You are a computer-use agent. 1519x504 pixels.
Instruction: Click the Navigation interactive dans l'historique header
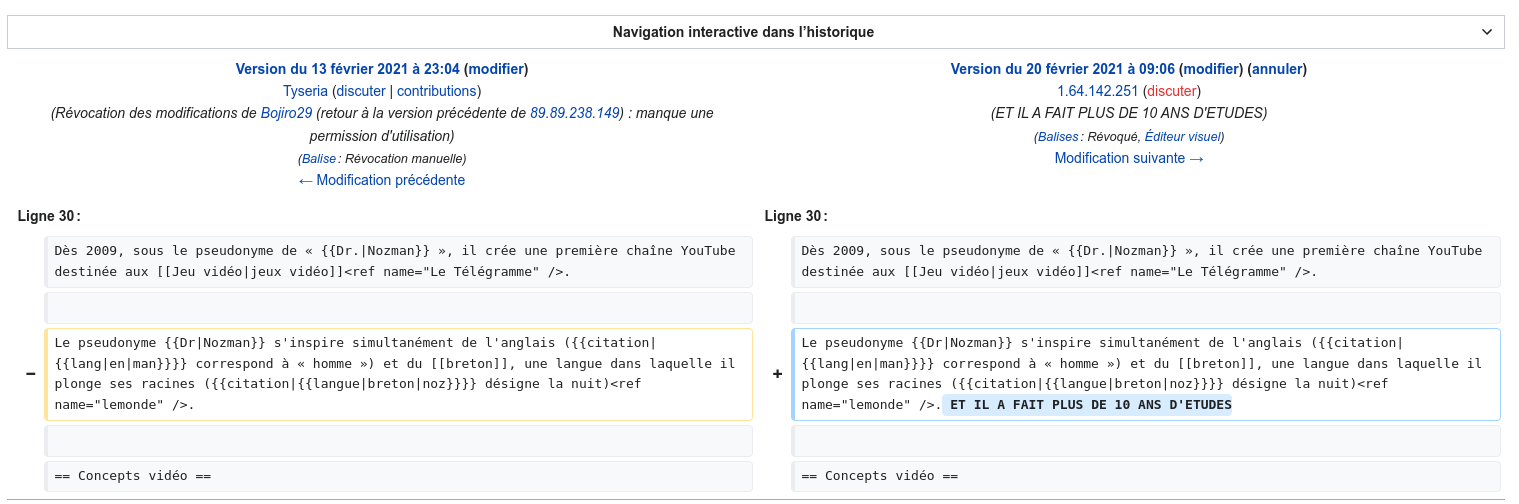pyautogui.click(x=743, y=32)
